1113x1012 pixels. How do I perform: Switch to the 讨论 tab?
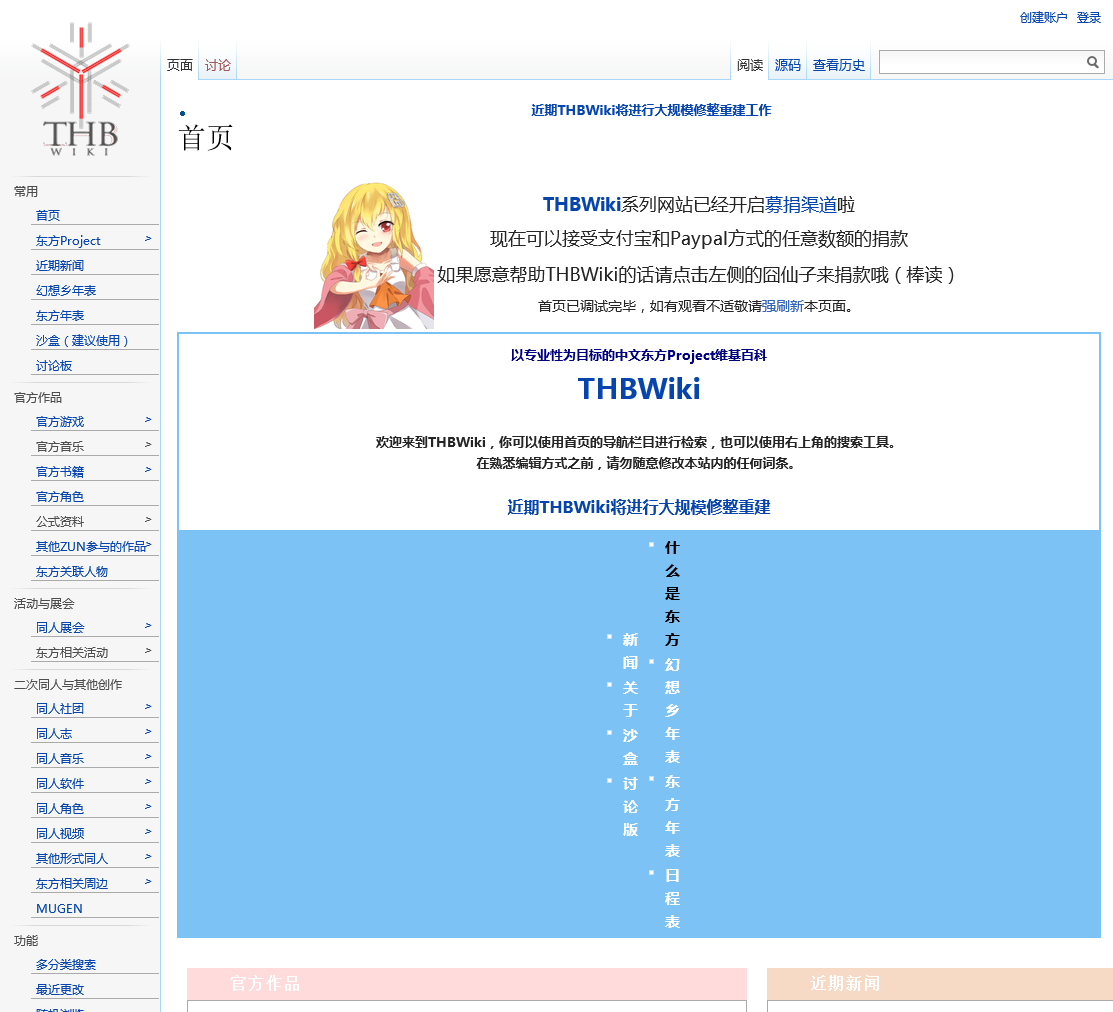pos(217,65)
